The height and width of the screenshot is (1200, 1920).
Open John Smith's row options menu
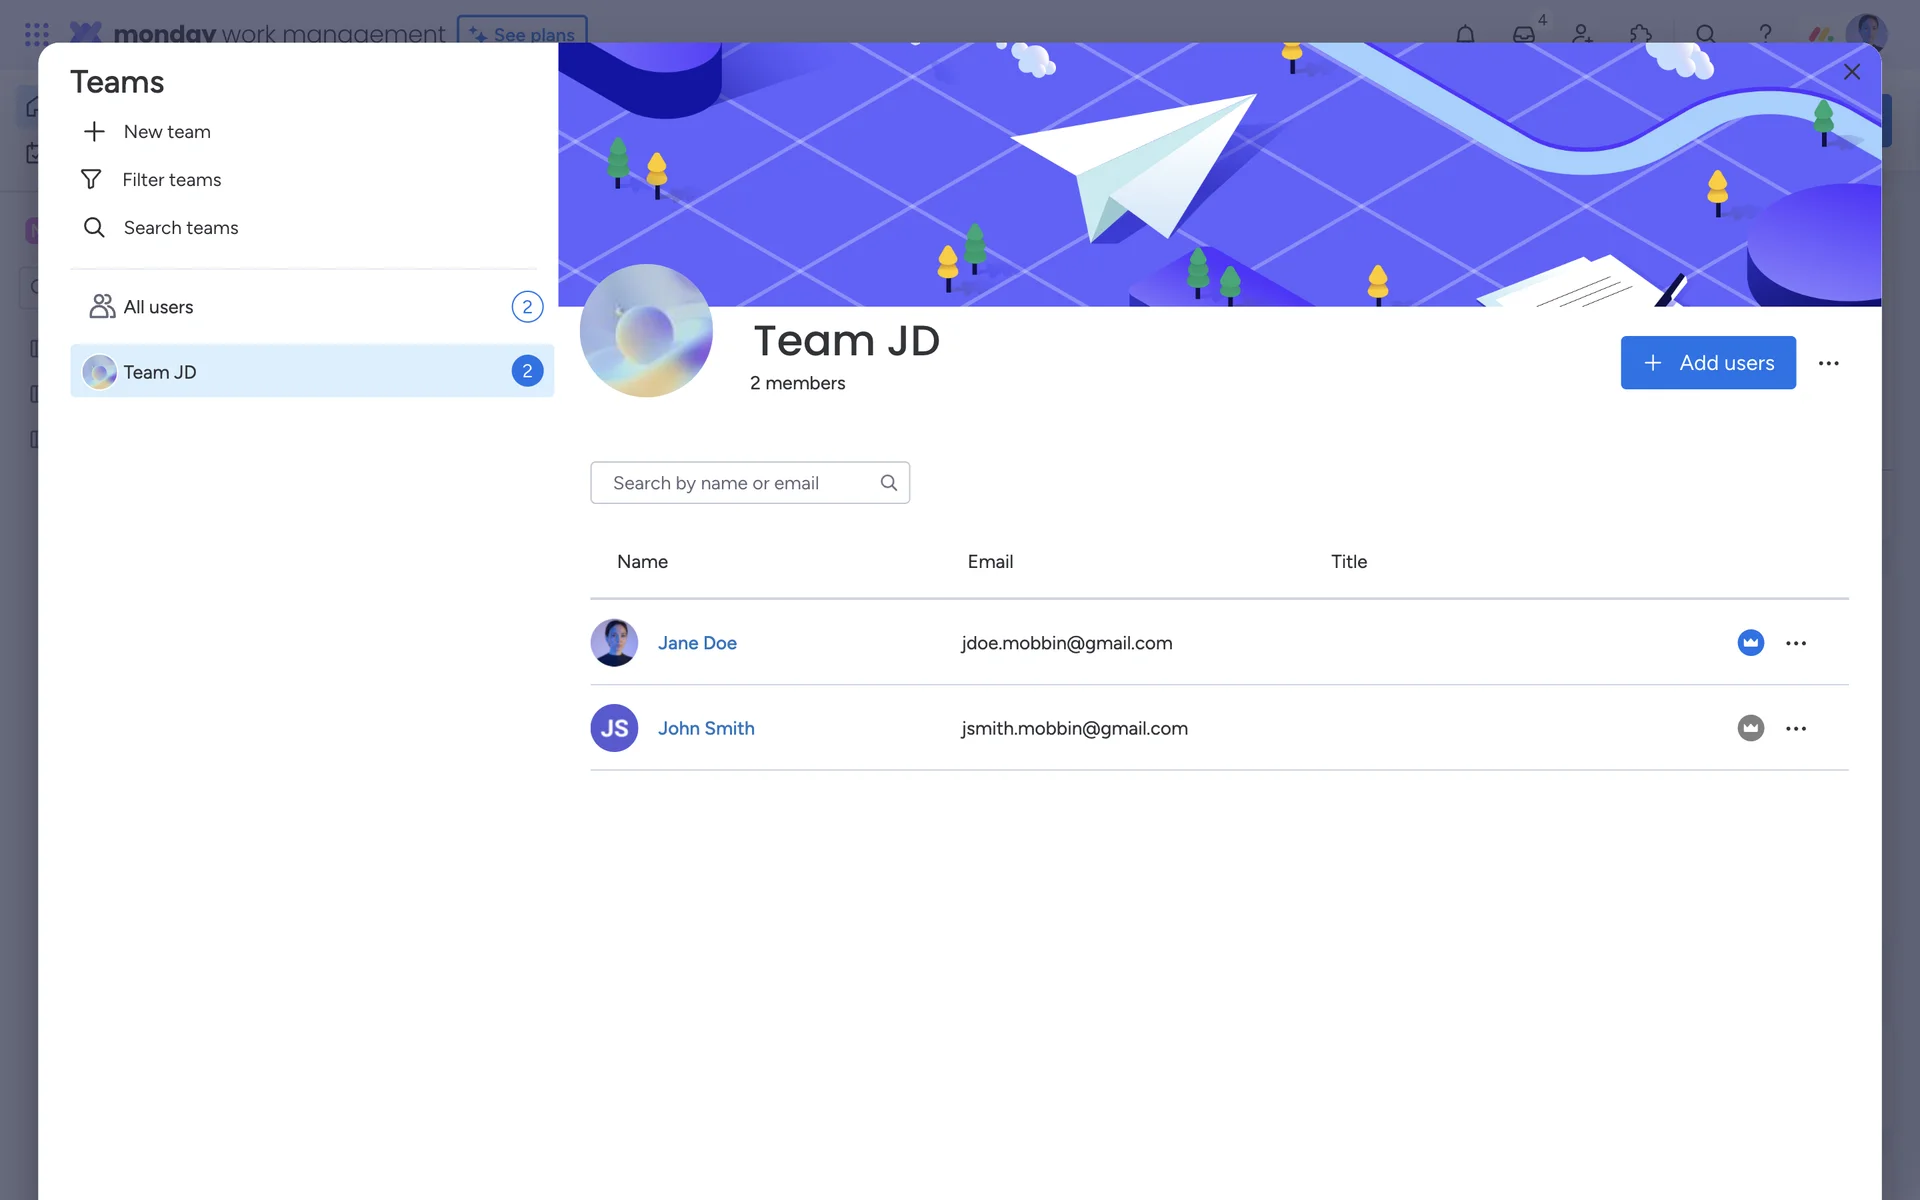point(1796,728)
